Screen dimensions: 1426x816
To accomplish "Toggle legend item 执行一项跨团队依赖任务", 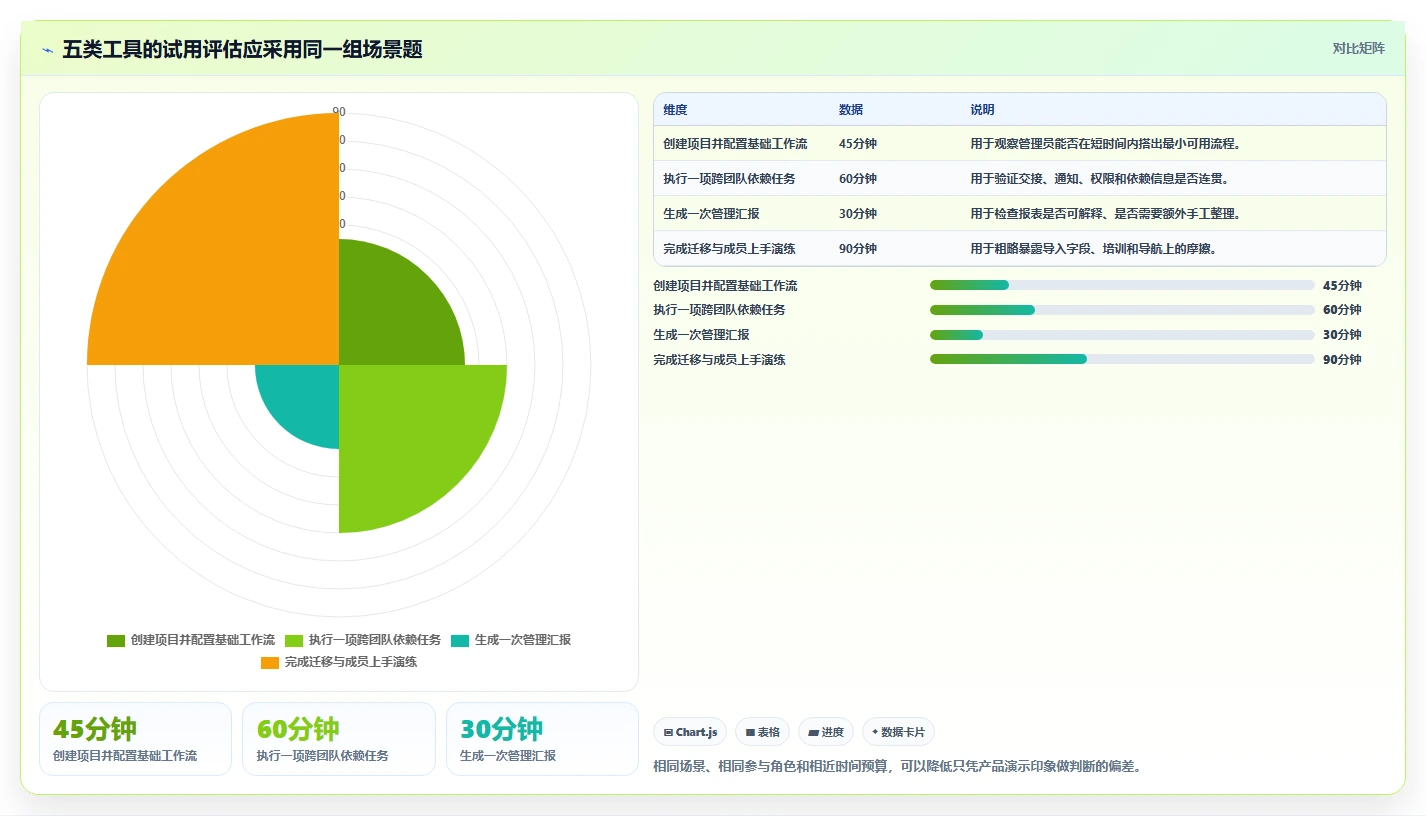I will 363,640.
